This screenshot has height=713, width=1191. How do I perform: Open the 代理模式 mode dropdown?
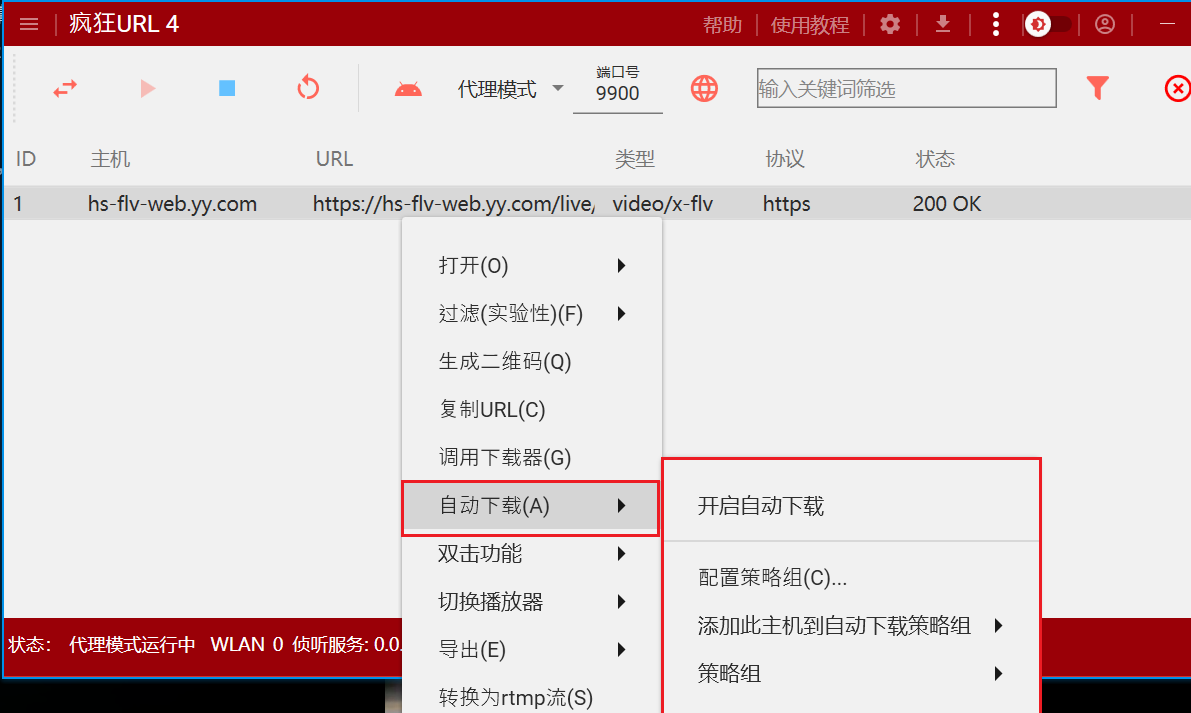(x=510, y=89)
